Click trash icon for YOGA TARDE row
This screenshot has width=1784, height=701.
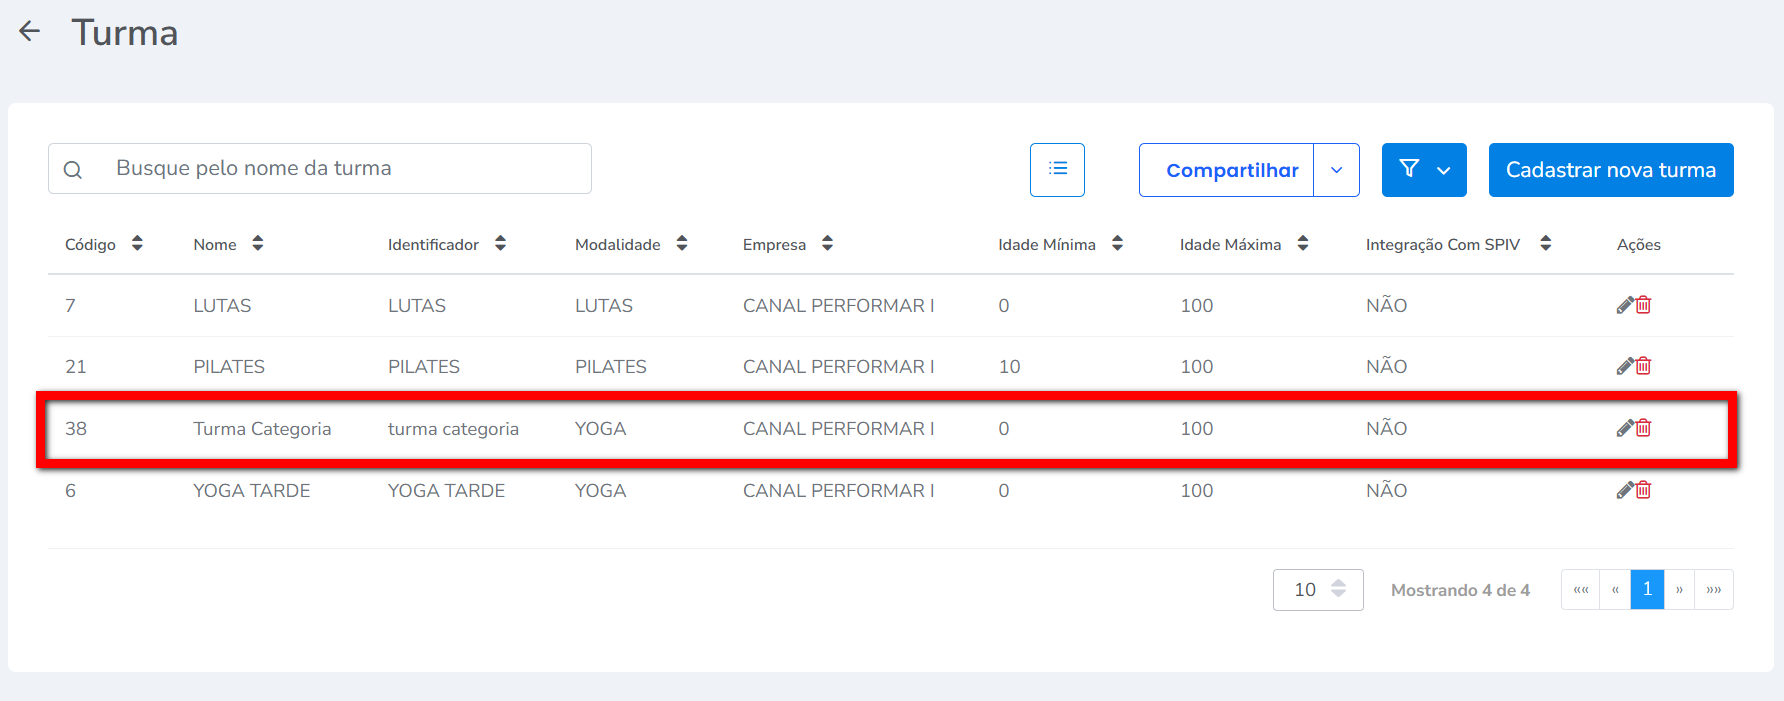[x=1644, y=490]
